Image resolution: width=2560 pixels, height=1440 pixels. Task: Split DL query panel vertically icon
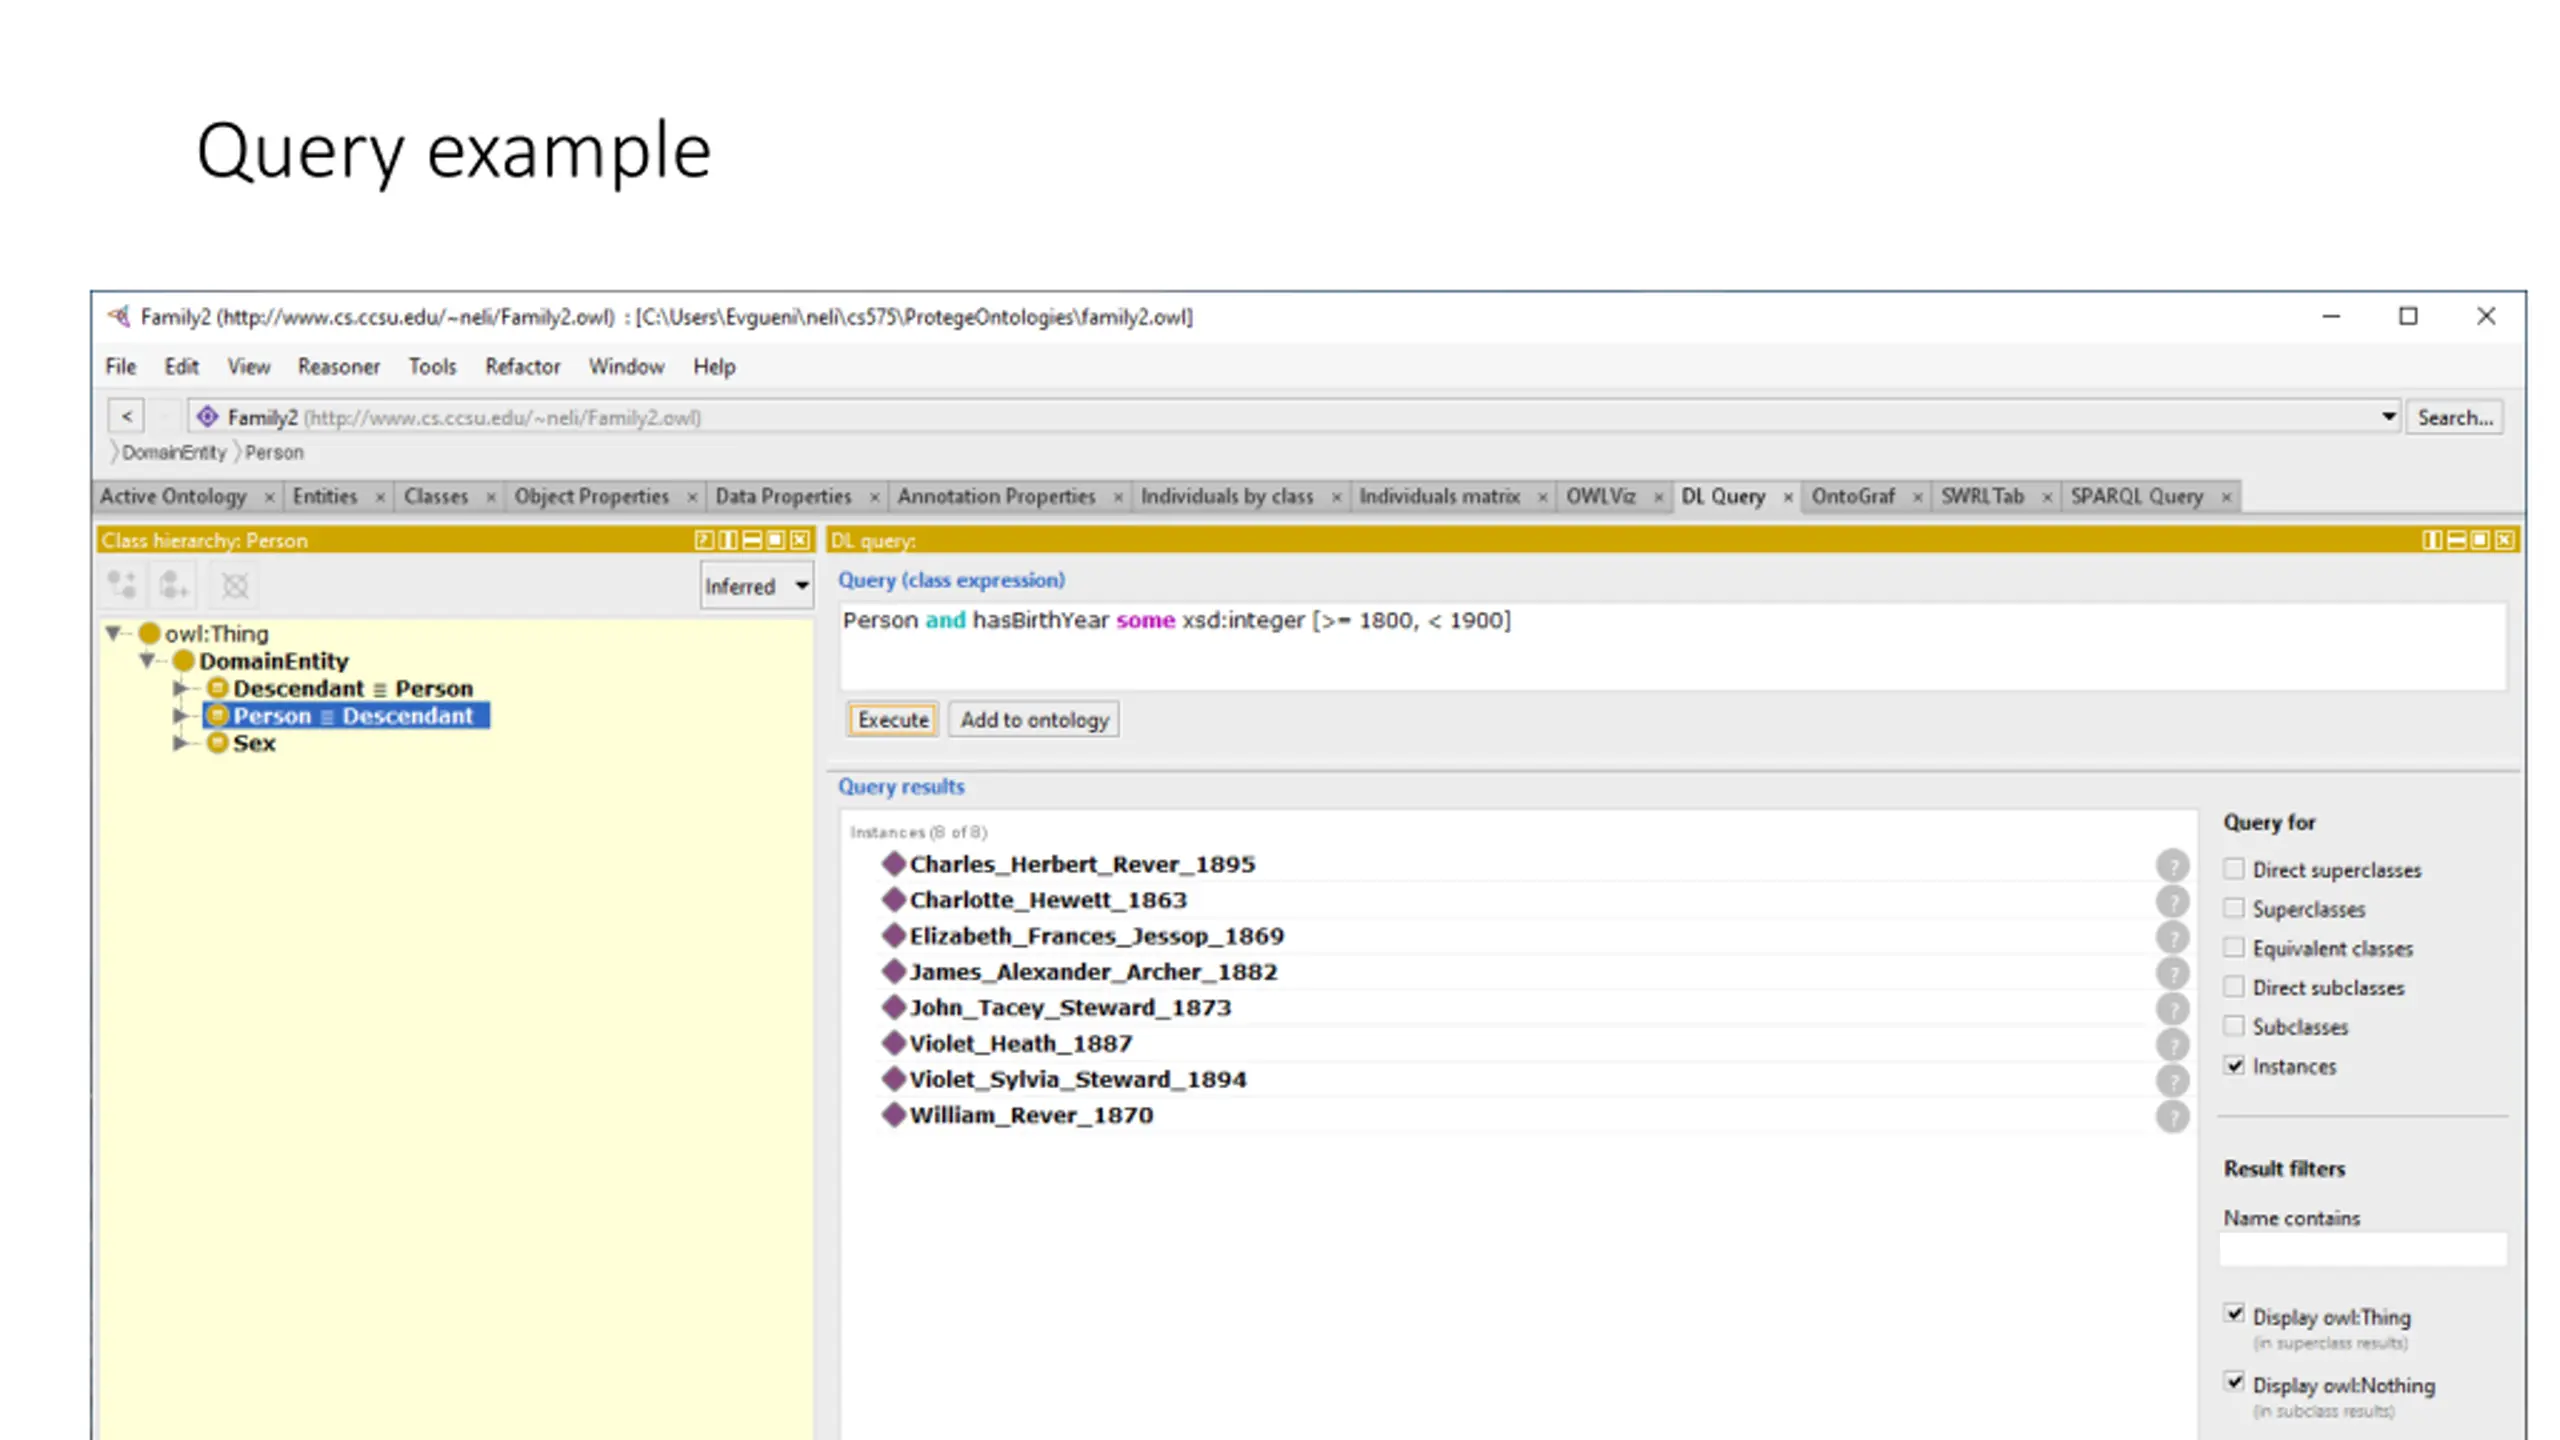pos(2432,540)
